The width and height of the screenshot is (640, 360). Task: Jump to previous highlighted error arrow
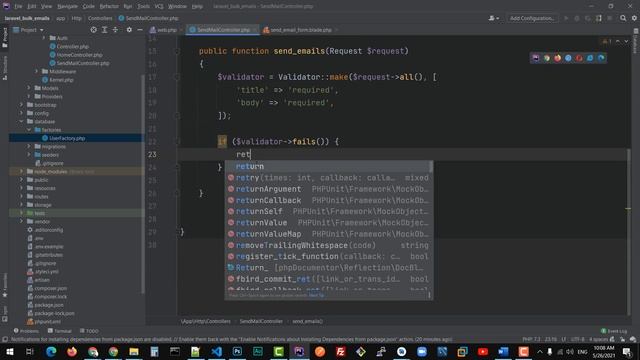618,41
